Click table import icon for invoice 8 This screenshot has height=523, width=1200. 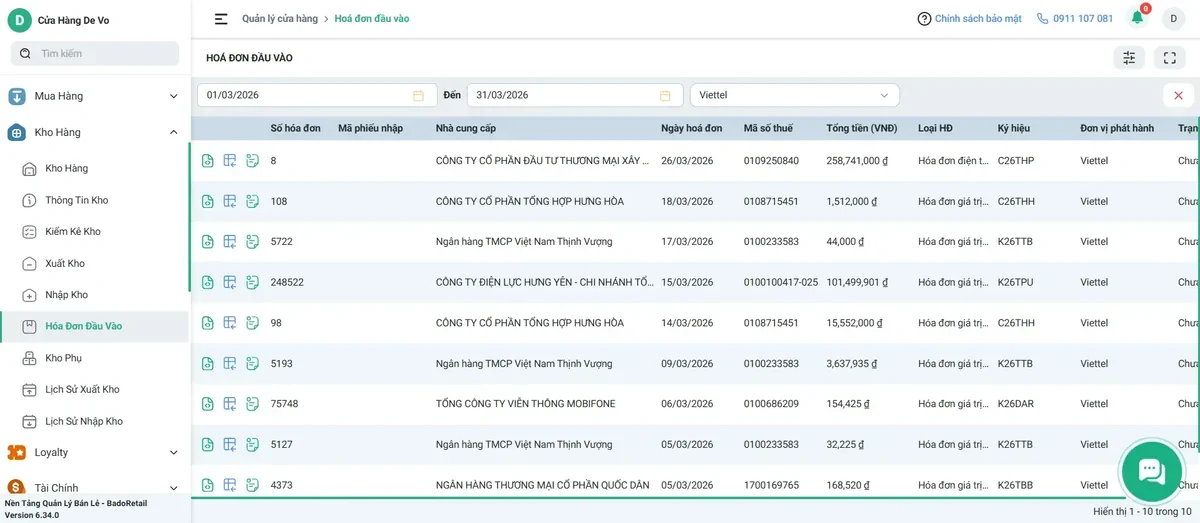tap(230, 161)
